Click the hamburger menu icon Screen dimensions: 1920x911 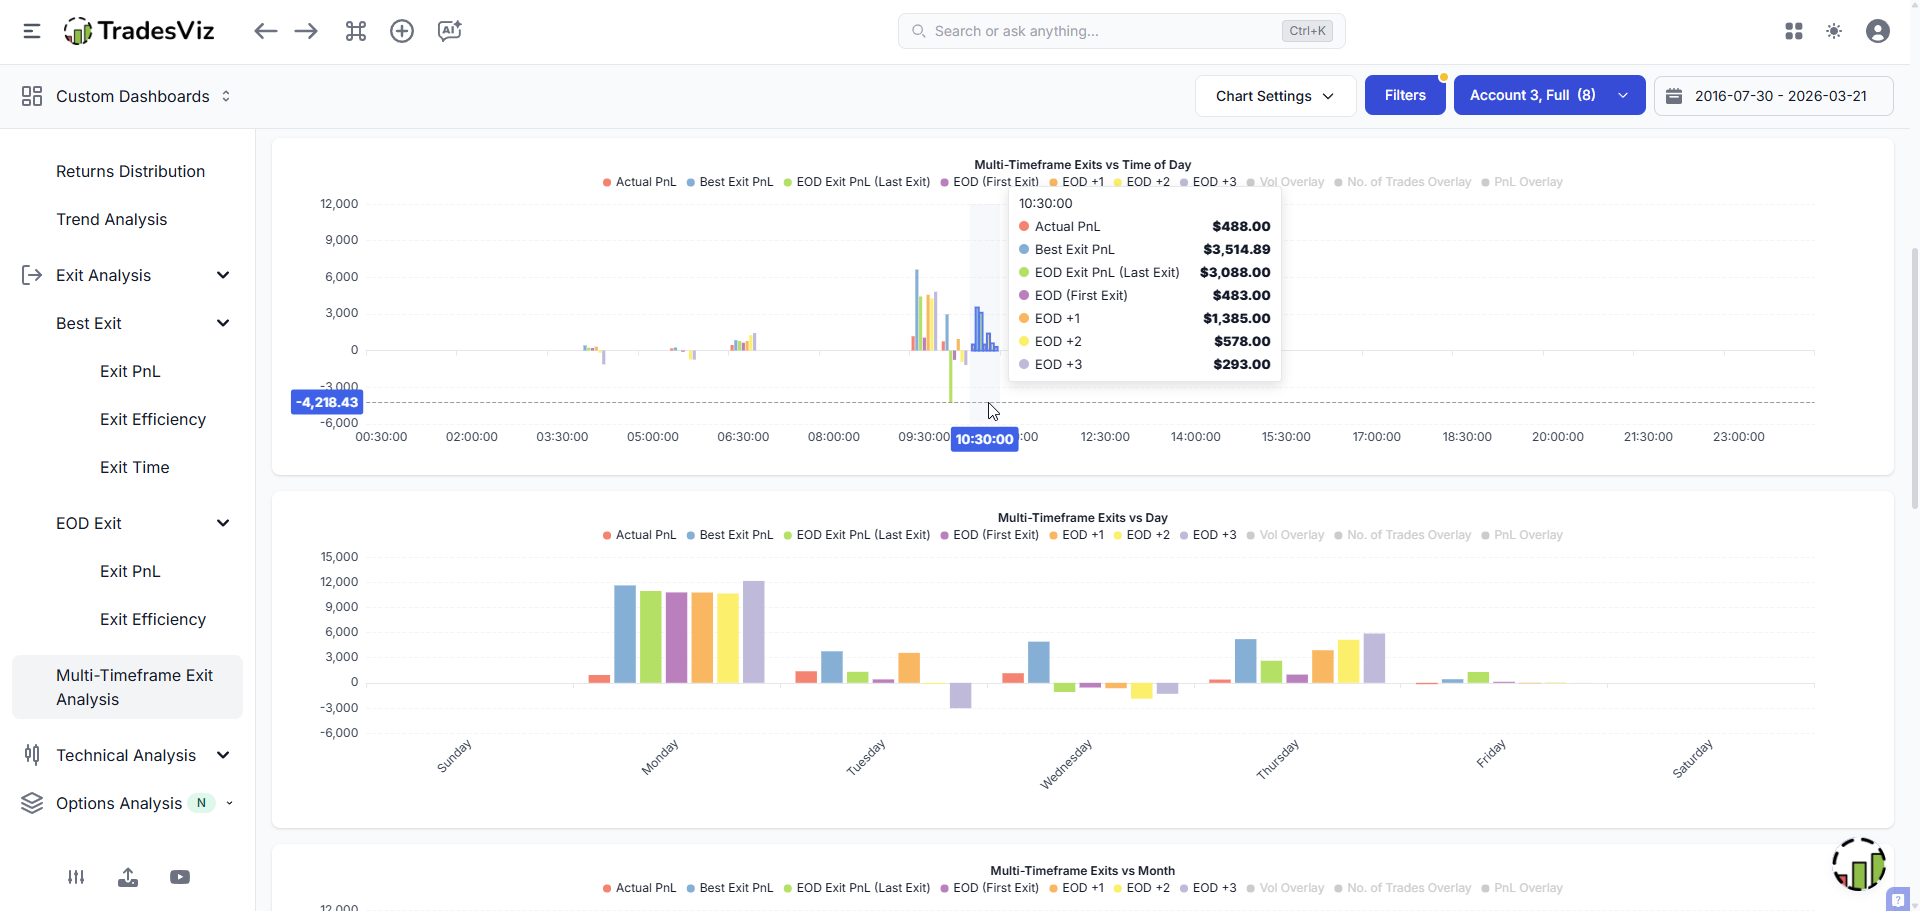[x=32, y=31]
